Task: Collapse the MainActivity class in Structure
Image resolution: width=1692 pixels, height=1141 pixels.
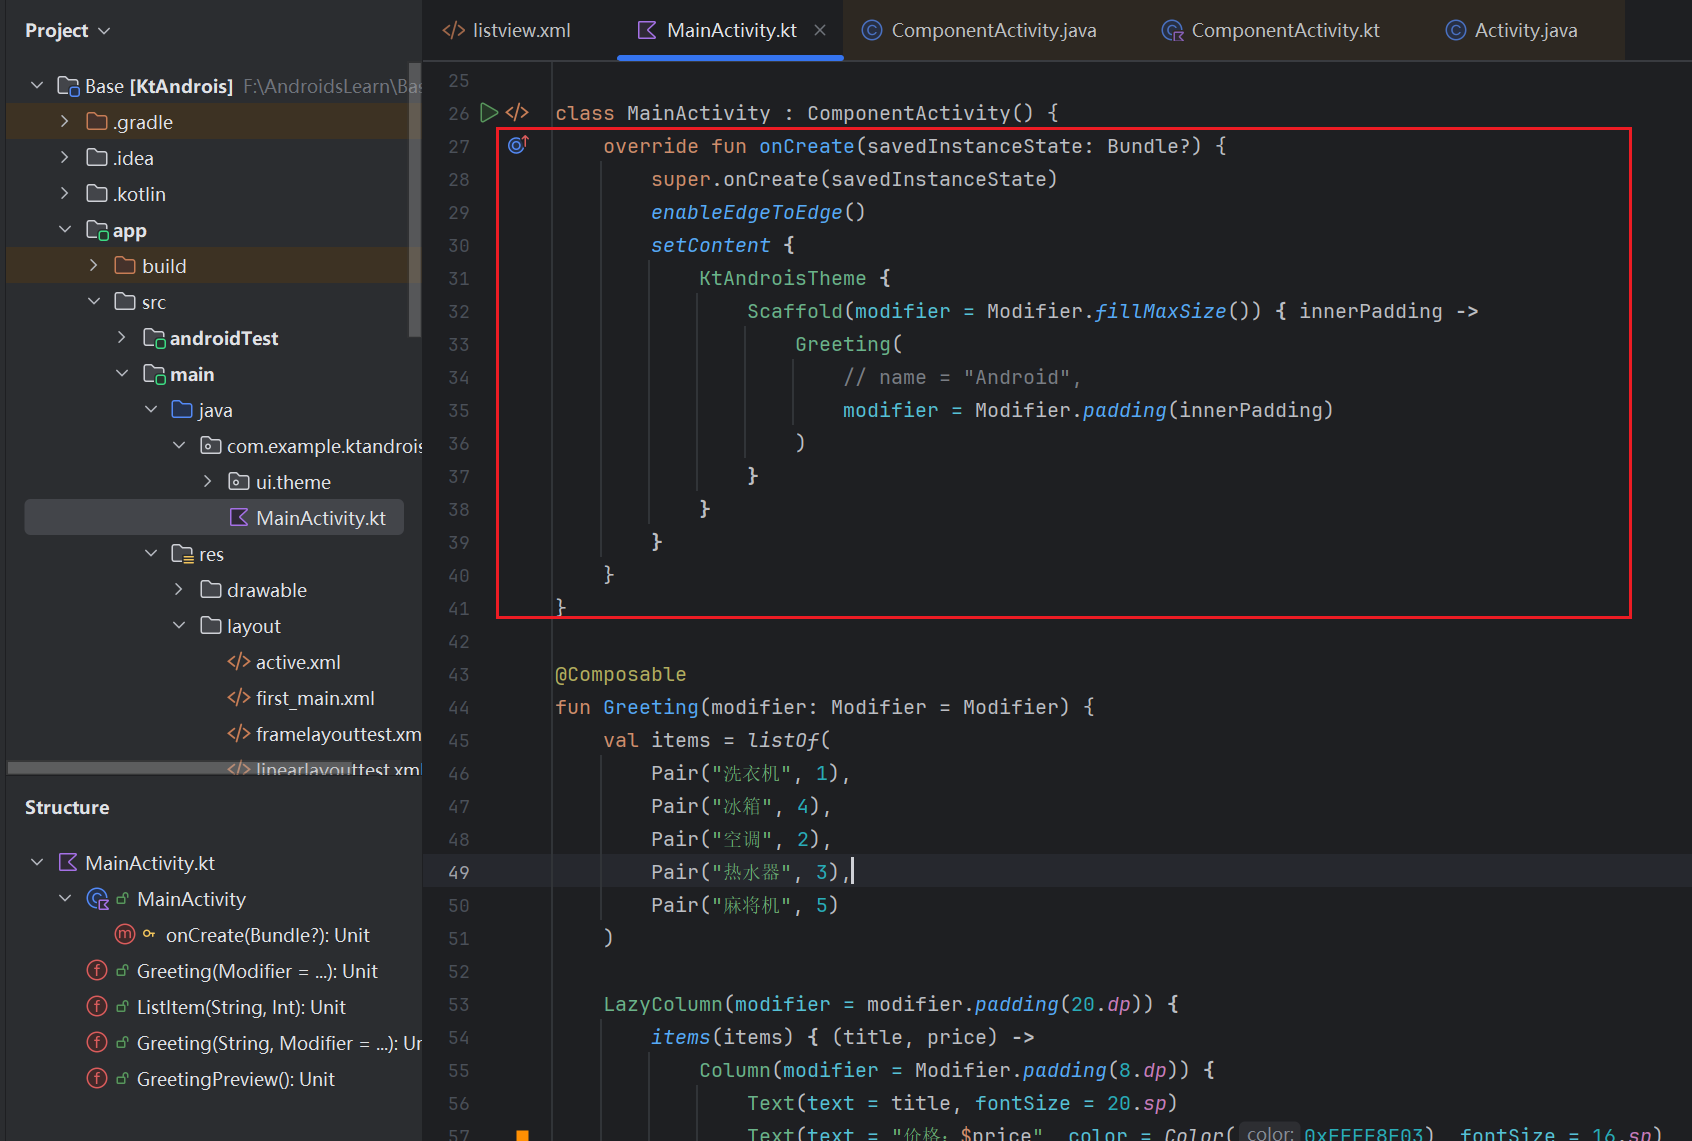Action: tap(65, 898)
